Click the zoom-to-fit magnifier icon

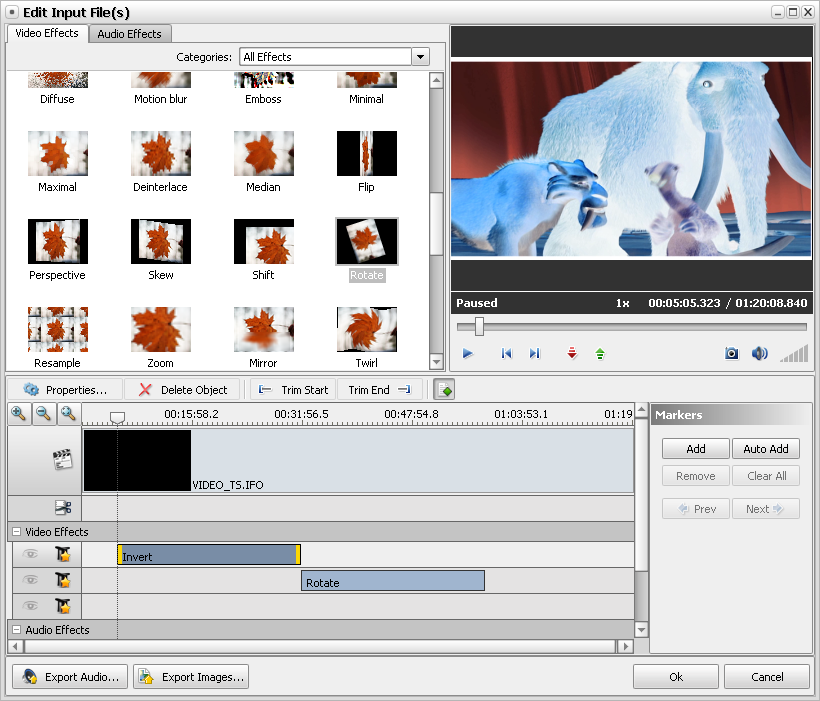pyautogui.click(x=68, y=414)
